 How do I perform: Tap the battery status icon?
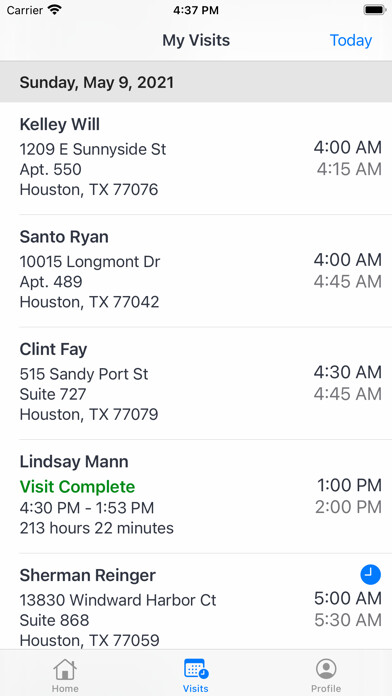point(374,10)
